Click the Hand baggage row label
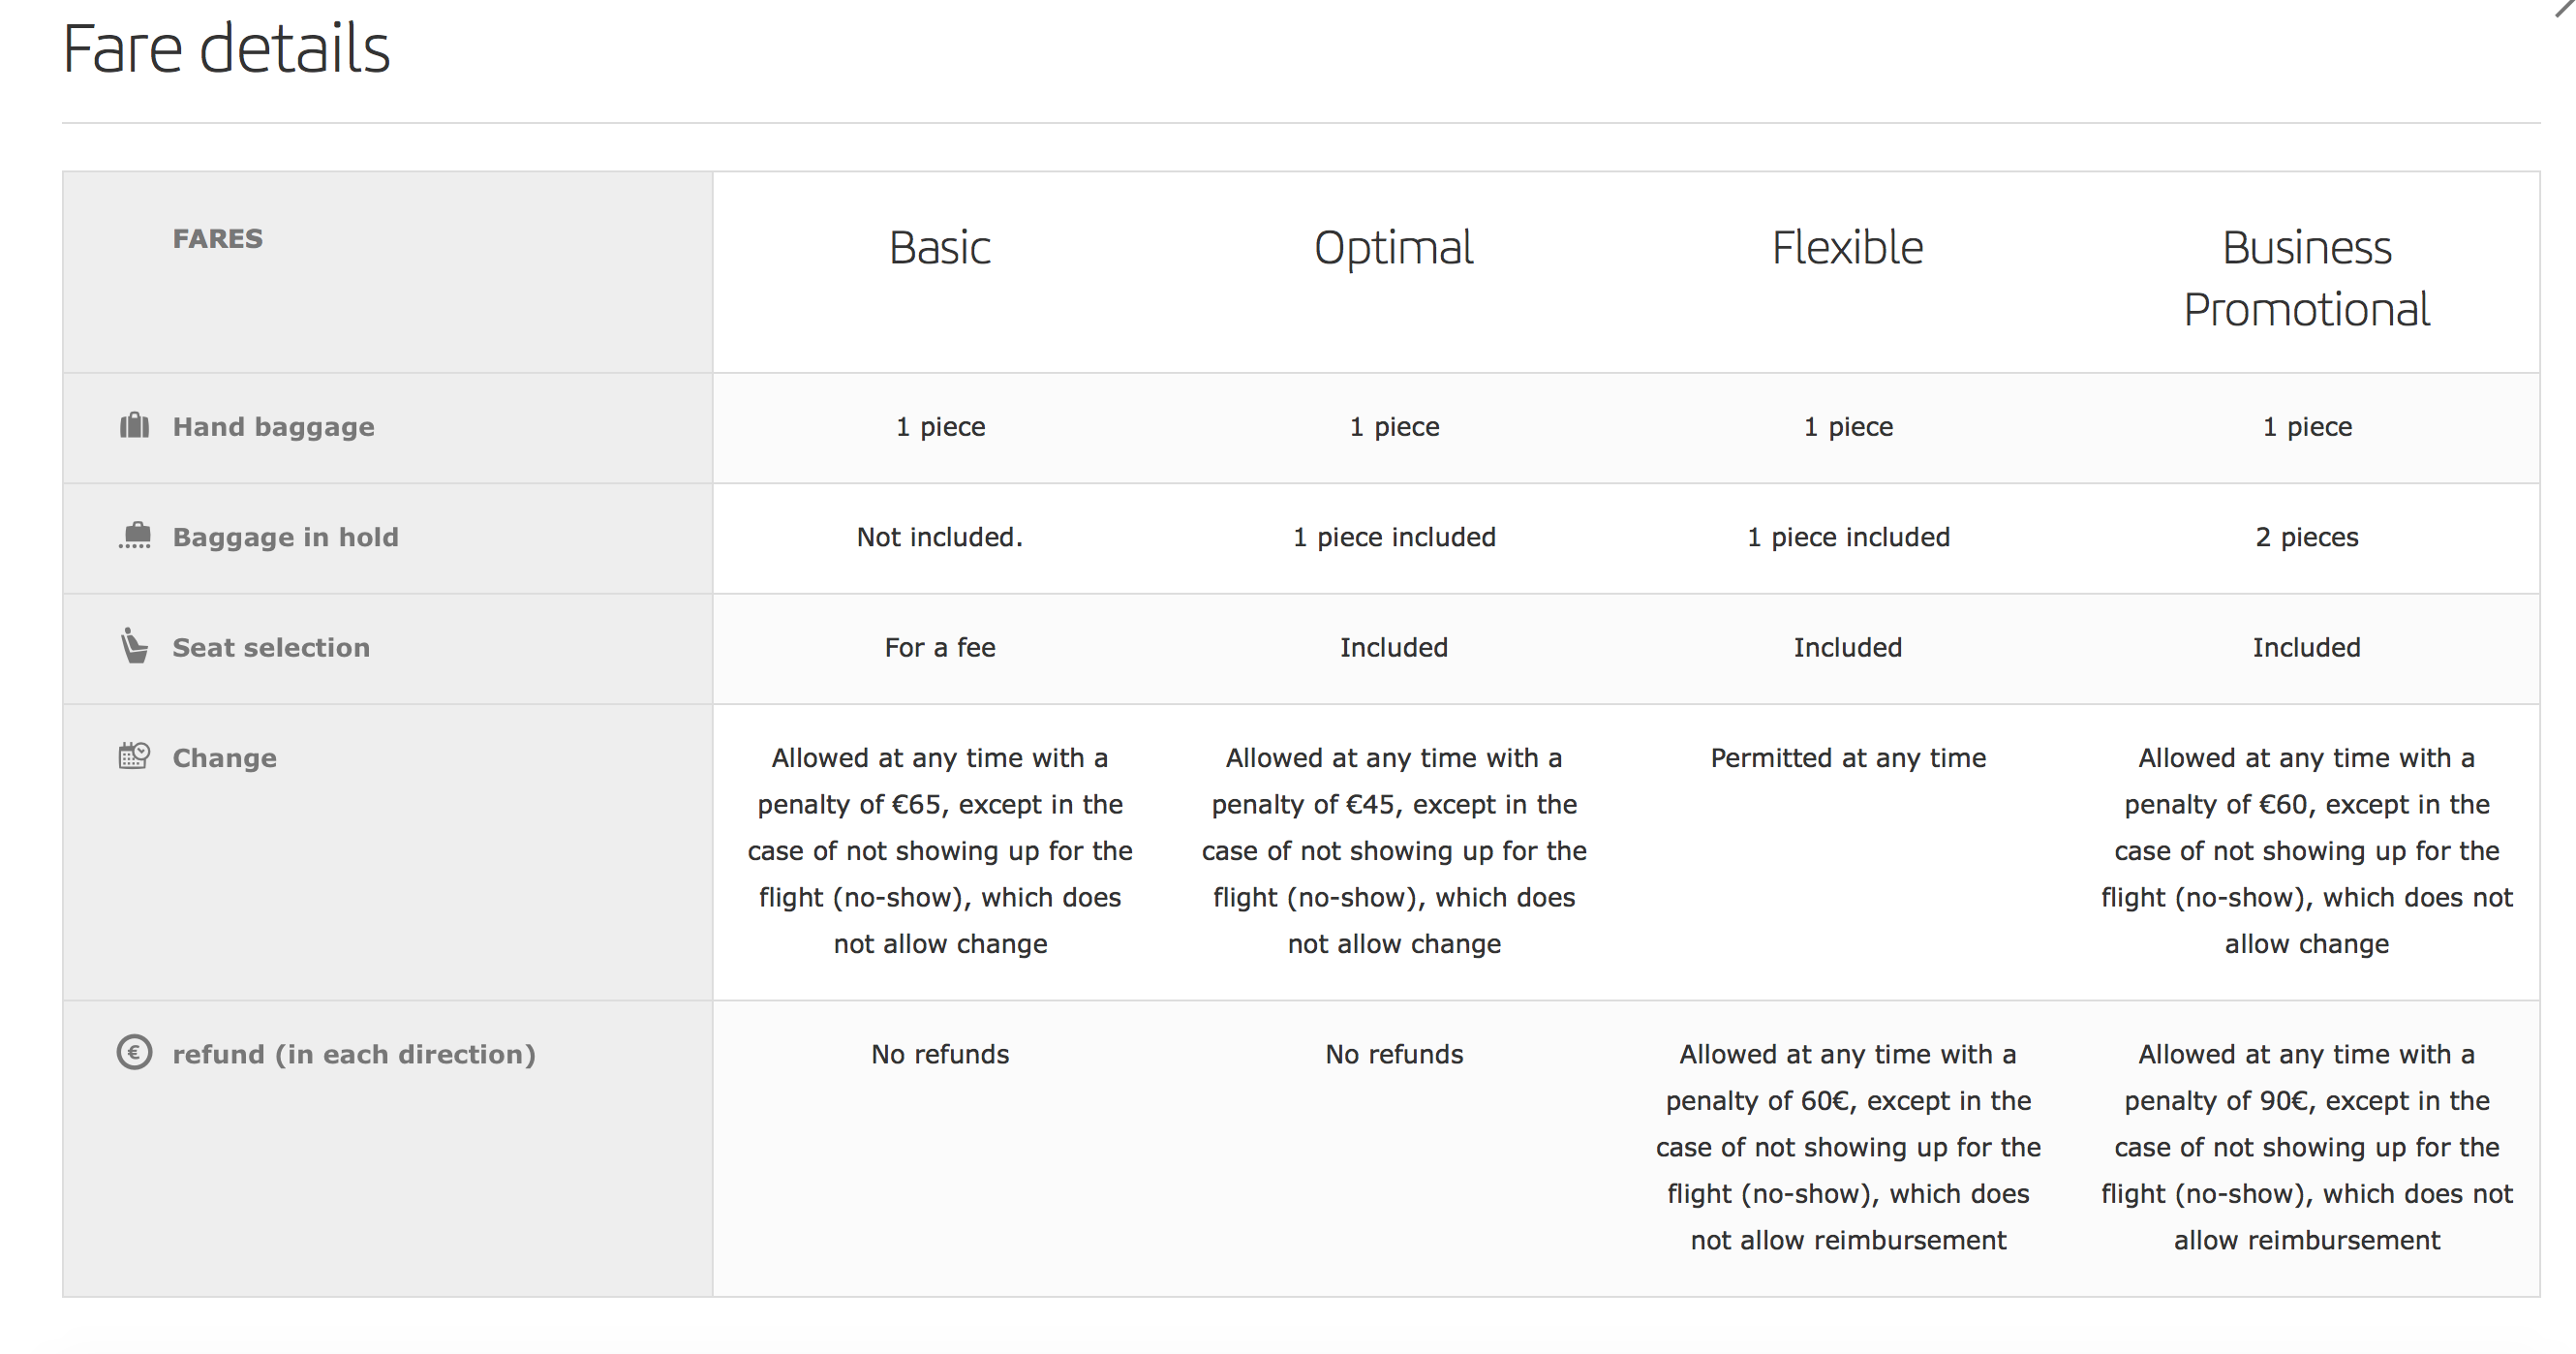The width and height of the screenshot is (2576, 1354). [x=273, y=427]
